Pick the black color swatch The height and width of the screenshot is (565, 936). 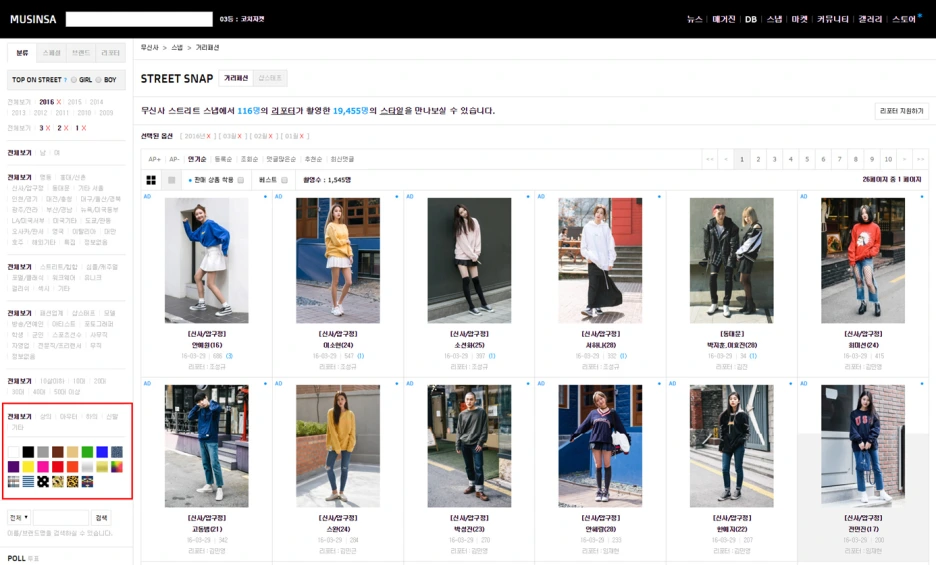pos(28,452)
